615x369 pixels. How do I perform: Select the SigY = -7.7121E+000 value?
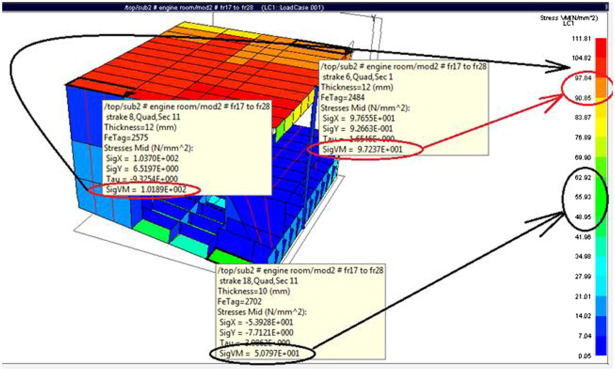(256, 333)
